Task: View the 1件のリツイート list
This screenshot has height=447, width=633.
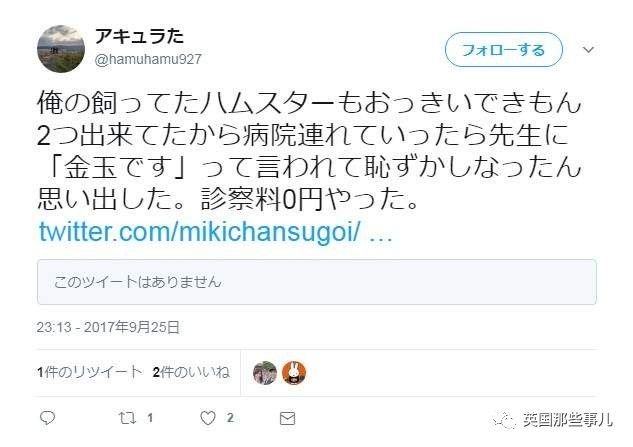Action: point(89,372)
